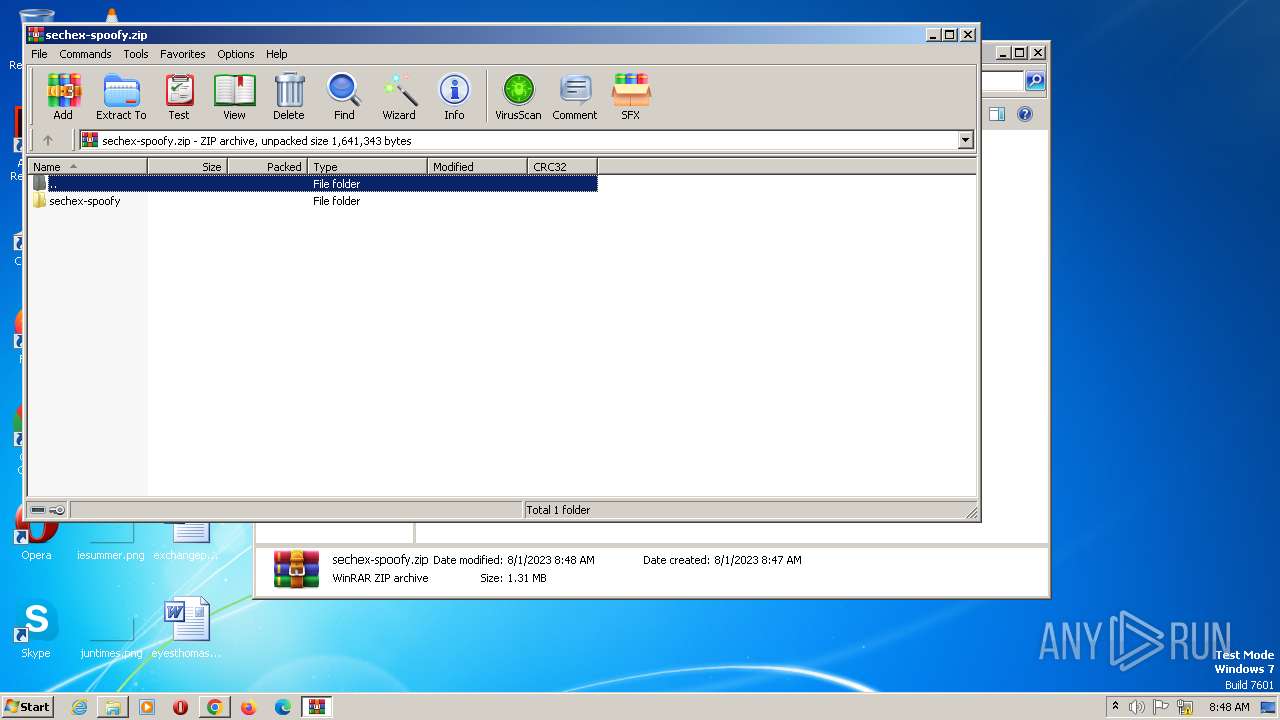Show hidden tray icons arrow
The width and height of the screenshot is (1280, 720).
point(1116,706)
